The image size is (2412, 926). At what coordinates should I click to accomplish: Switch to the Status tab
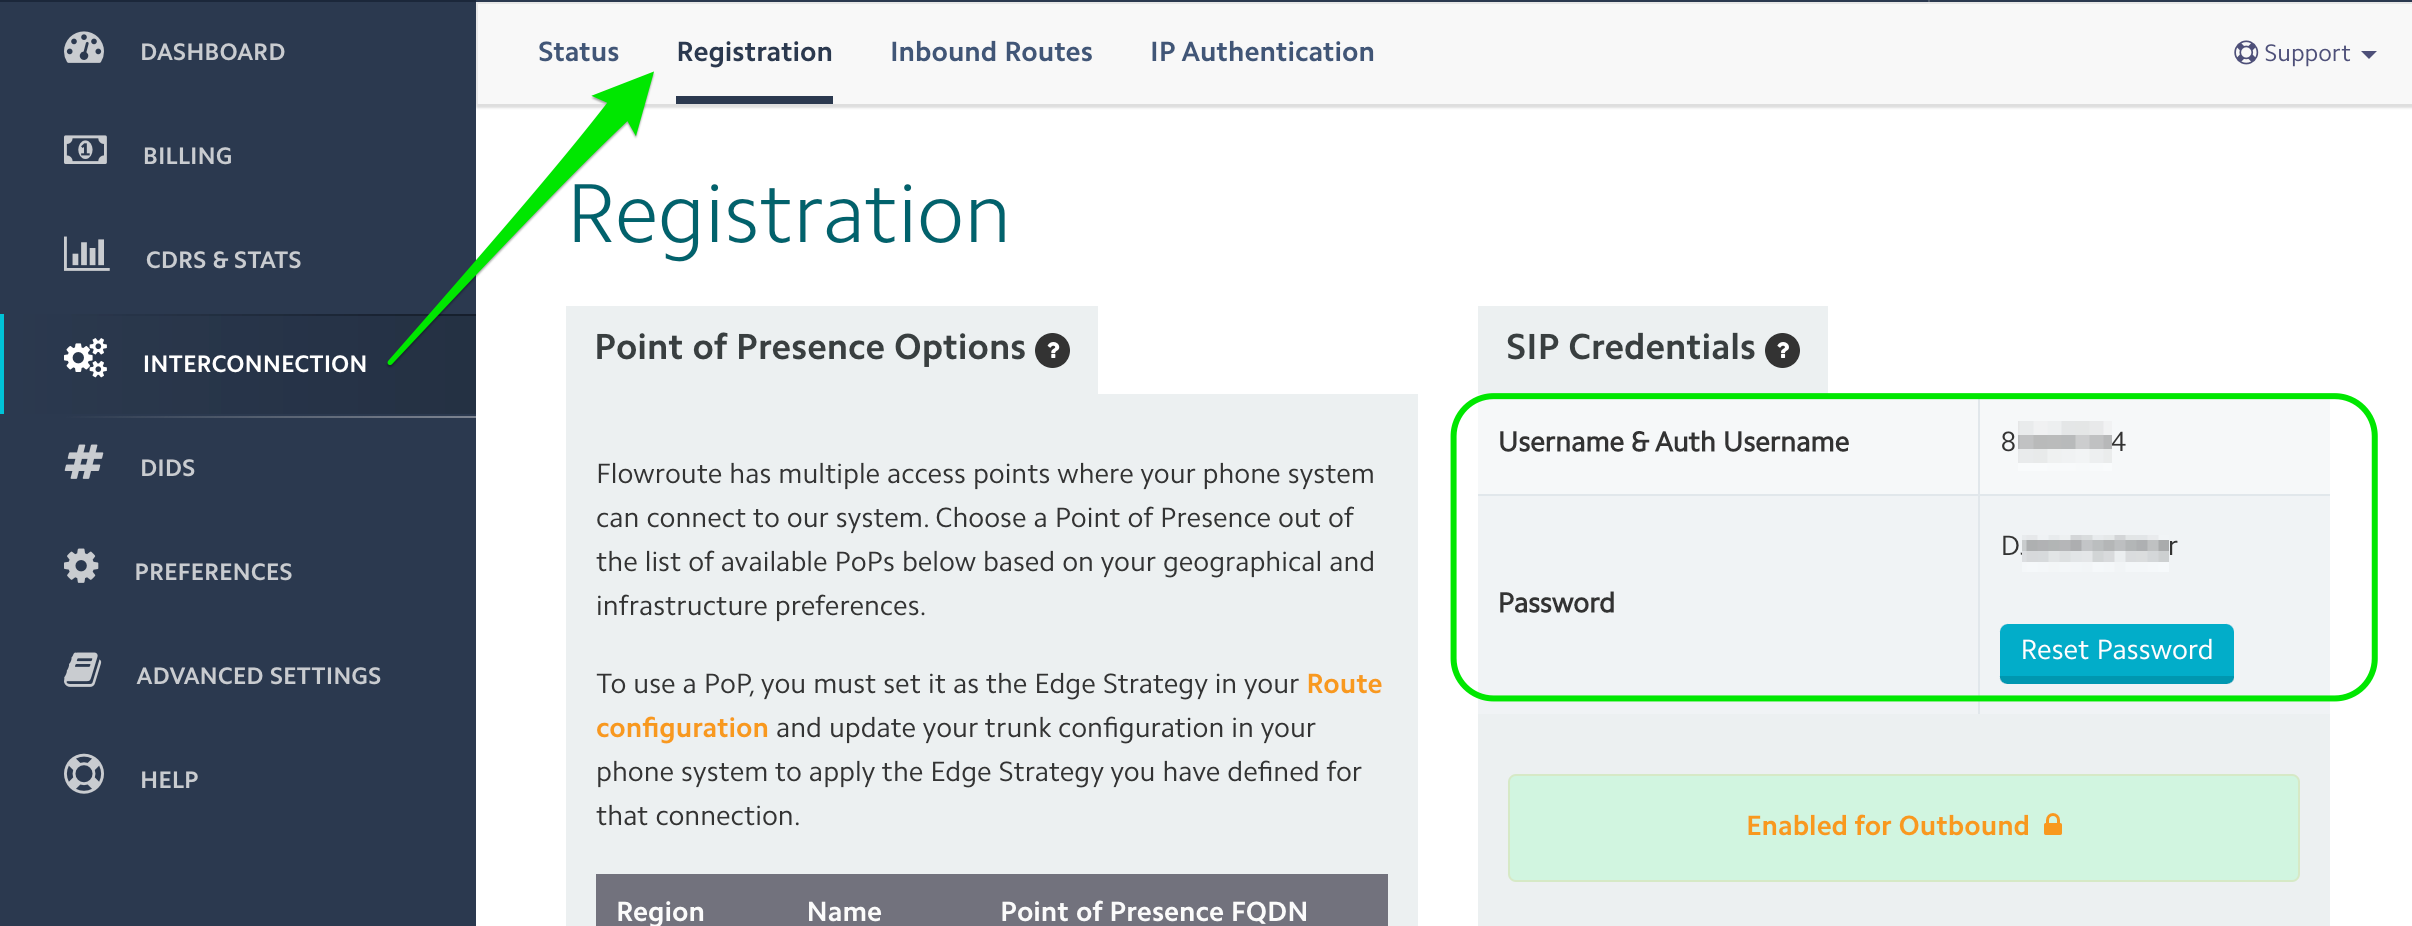click(x=578, y=52)
